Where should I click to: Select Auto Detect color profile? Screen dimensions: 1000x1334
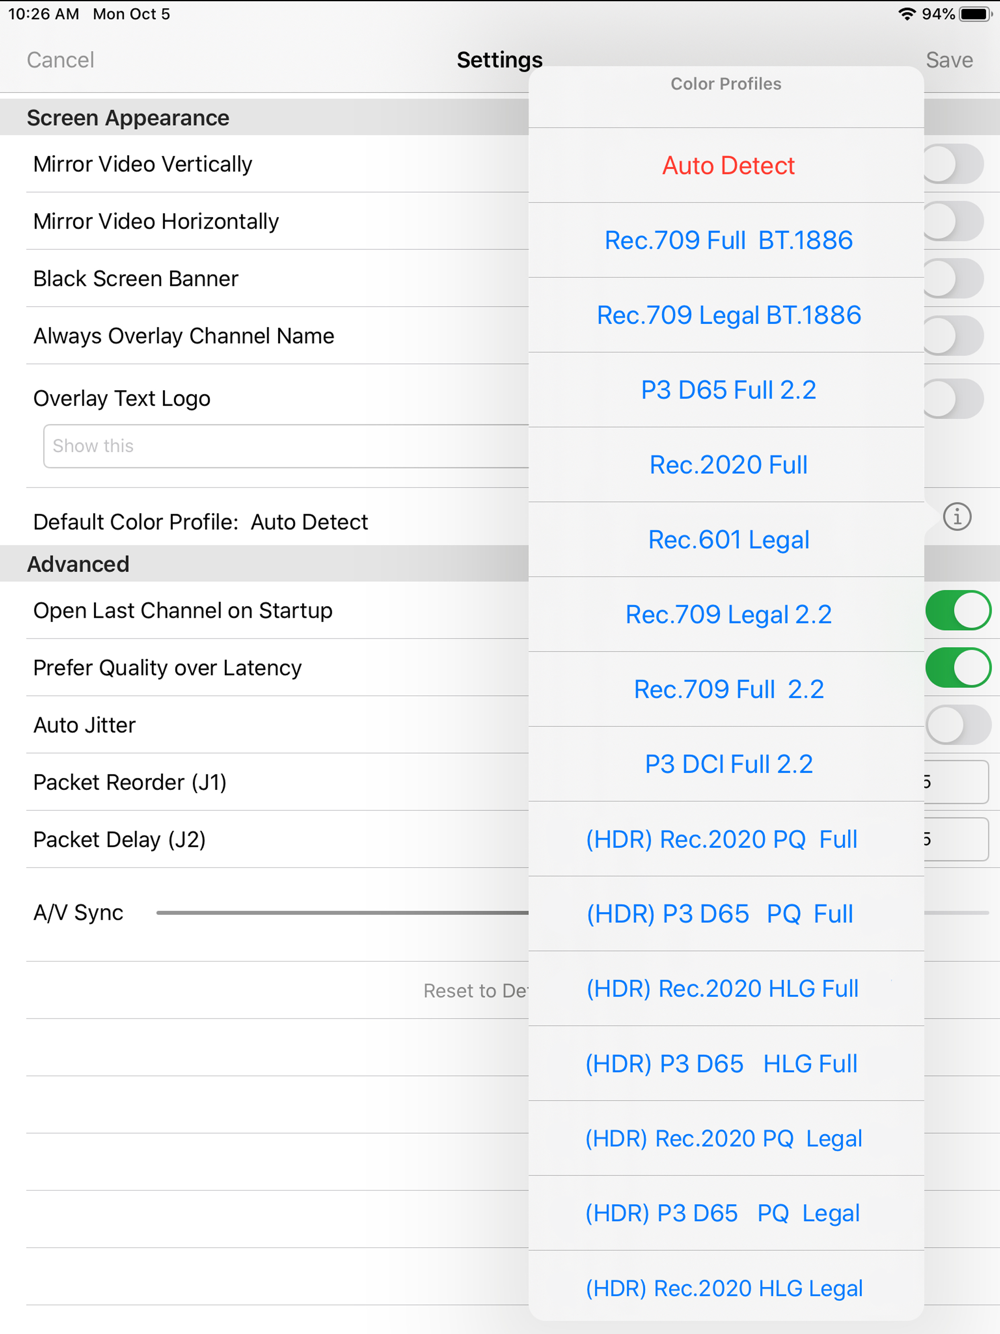[x=727, y=165]
